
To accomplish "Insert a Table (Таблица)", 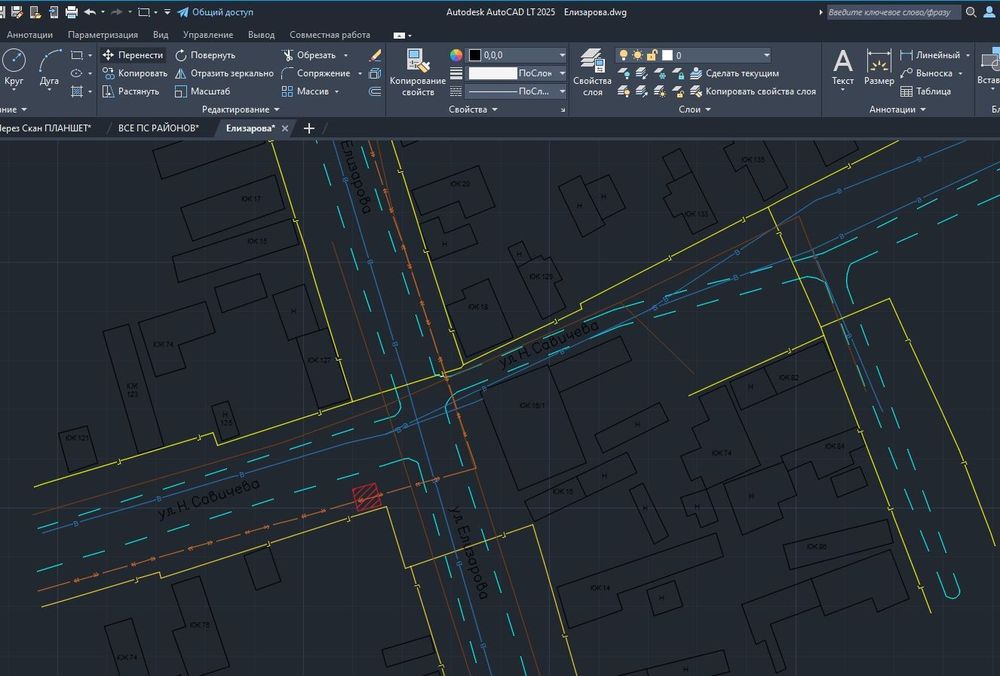I will (925, 91).
